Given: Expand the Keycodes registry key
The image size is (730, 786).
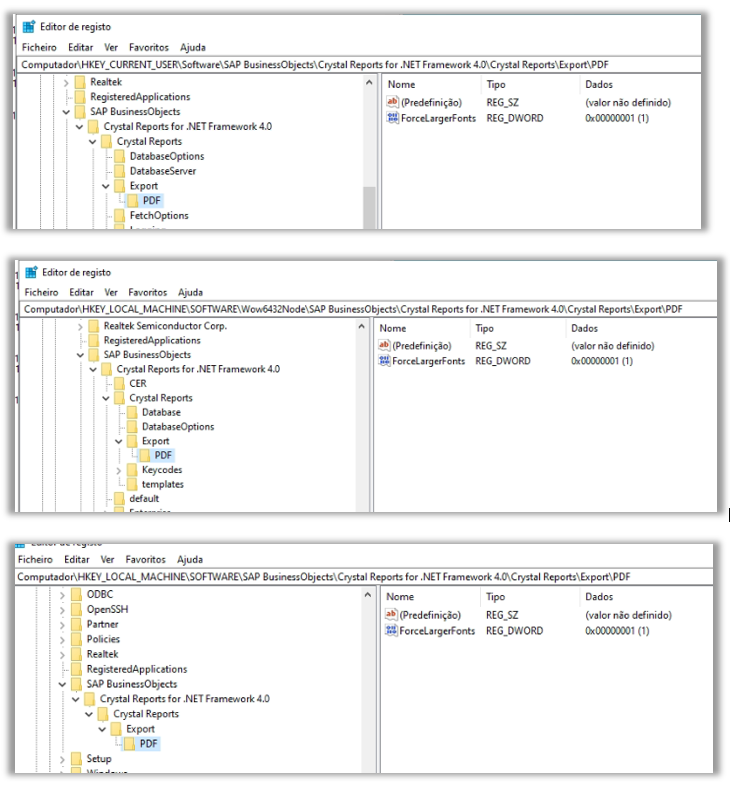Looking at the screenshot, I should point(120,470).
